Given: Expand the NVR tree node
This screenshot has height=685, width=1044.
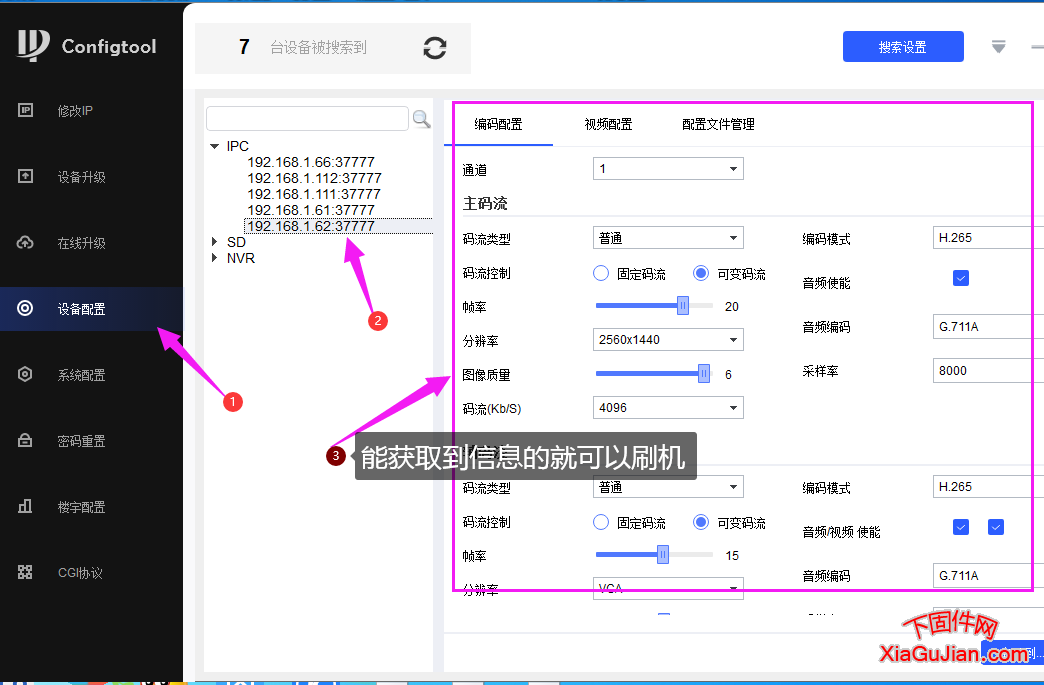Looking at the screenshot, I should tap(214, 258).
